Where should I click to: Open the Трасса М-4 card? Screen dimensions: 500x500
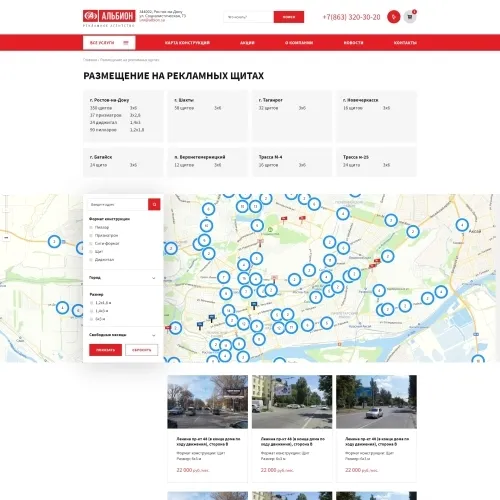coord(292,162)
